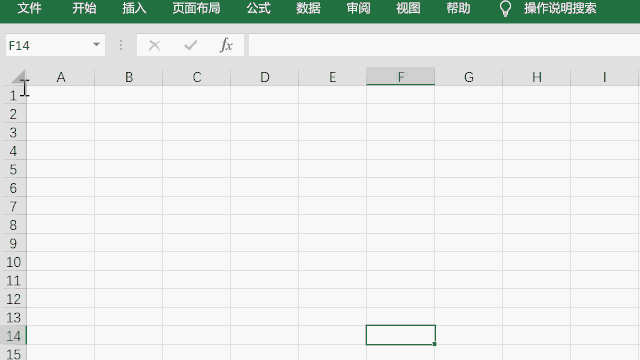
Task: Select row 8 header
Action: (x=13, y=224)
